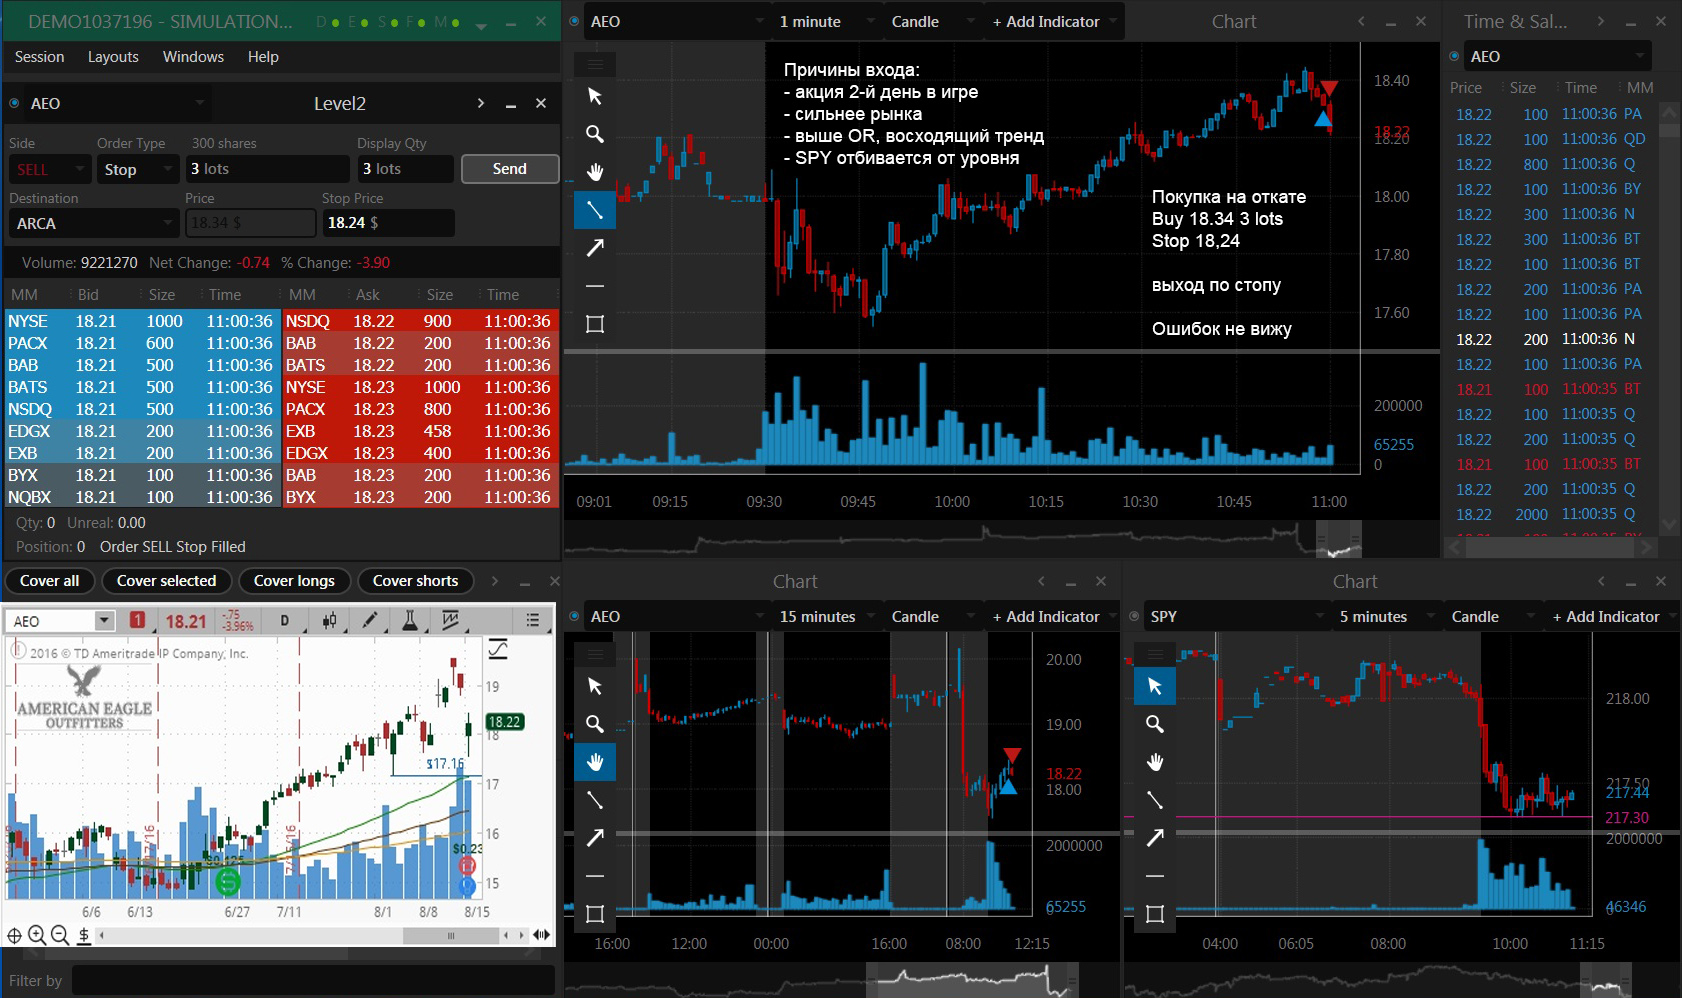Select the rectangle tool in the 15 minutes AEO chart

595,914
